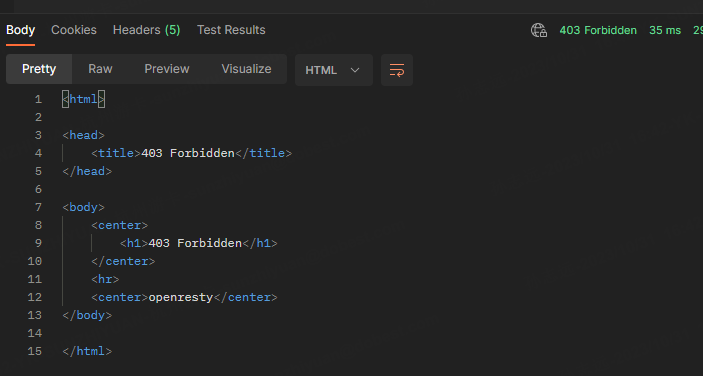Click the network globe lock icon
Viewport: 703px width, 376px height.
pyautogui.click(x=539, y=30)
